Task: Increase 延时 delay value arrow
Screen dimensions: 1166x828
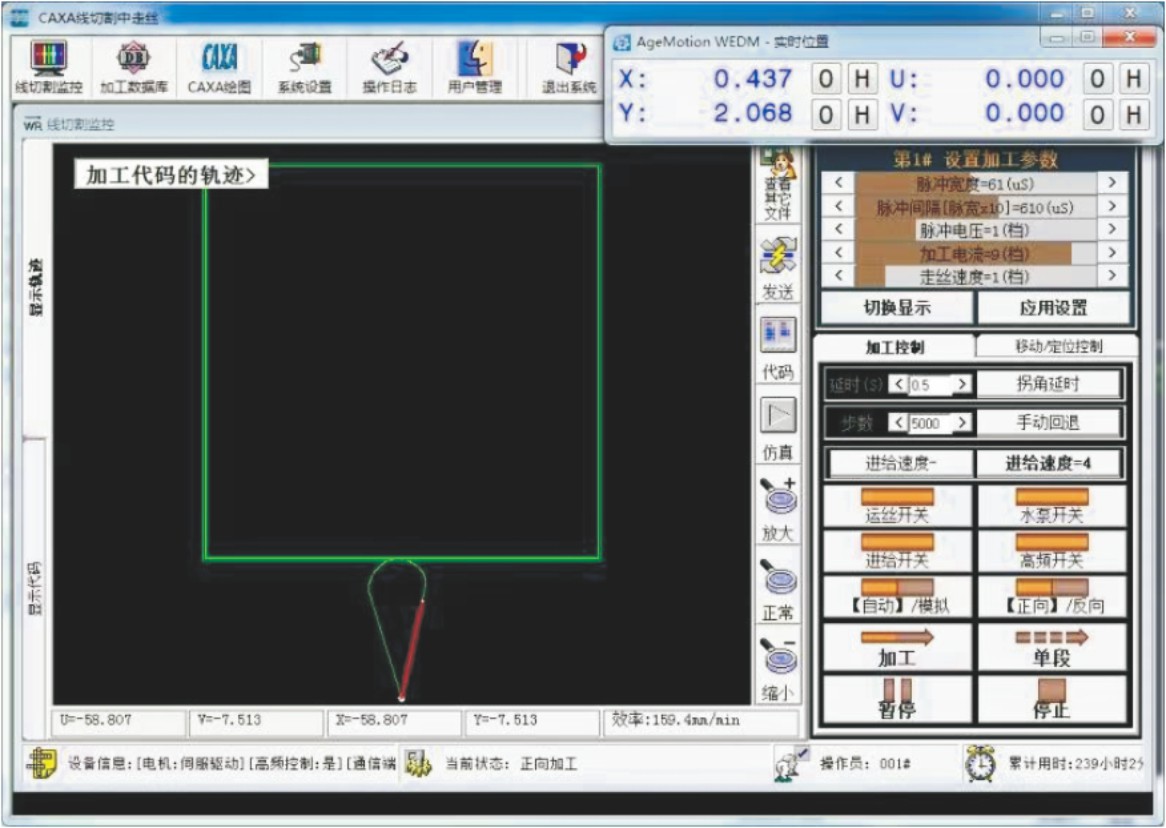Action: (963, 384)
